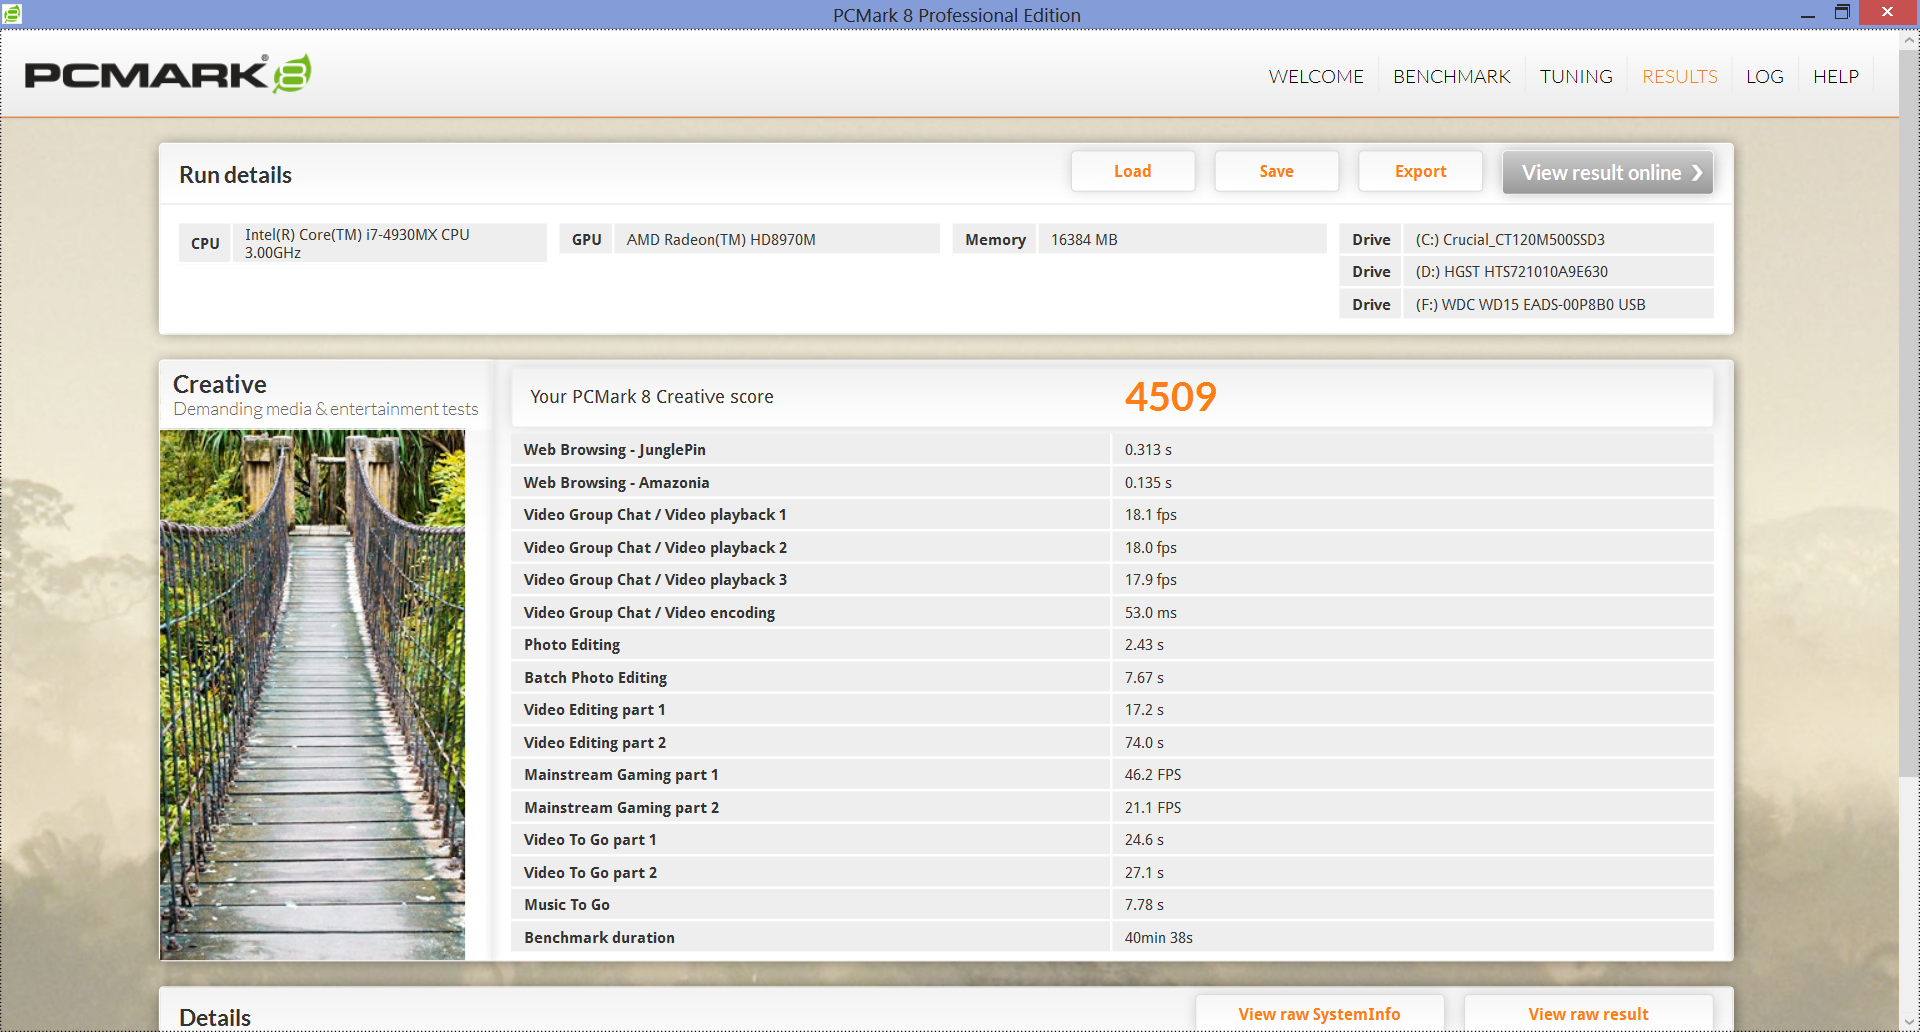The image size is (1920, 1032).
Task: Restore down the PCMark 8 window
Action: 1842,13
